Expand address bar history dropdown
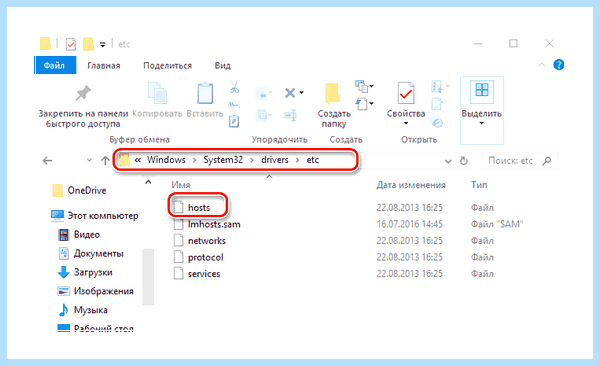The height and width of the screenshot is (366, 600). (448, 161)
